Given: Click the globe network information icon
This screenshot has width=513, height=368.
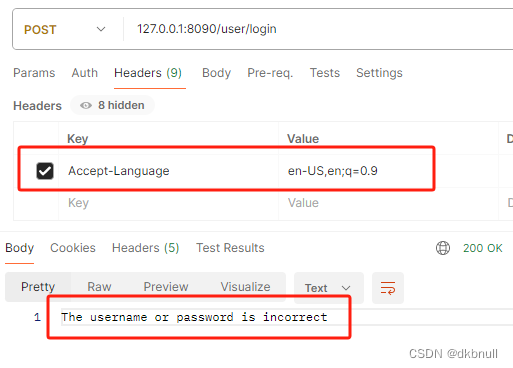Looking at the screenshot, I should tap(443, 248).
